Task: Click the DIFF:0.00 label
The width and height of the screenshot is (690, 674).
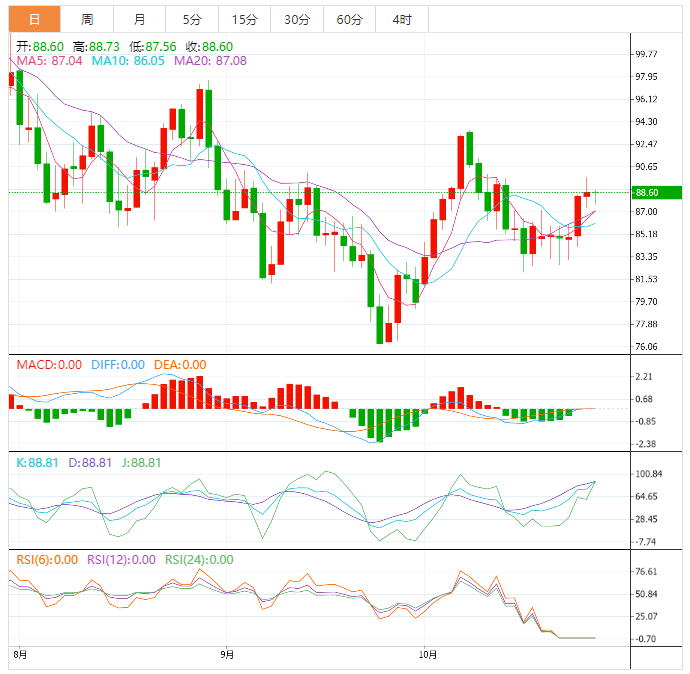Action: click(118, 365)
